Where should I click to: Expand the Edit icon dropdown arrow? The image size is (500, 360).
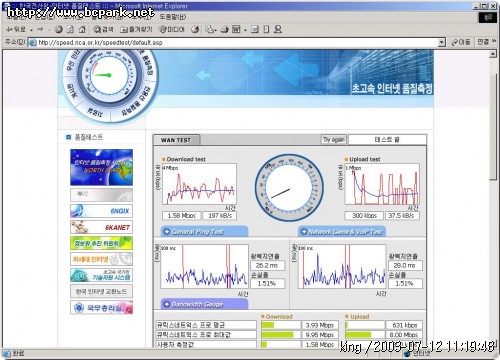click(245, 30)
